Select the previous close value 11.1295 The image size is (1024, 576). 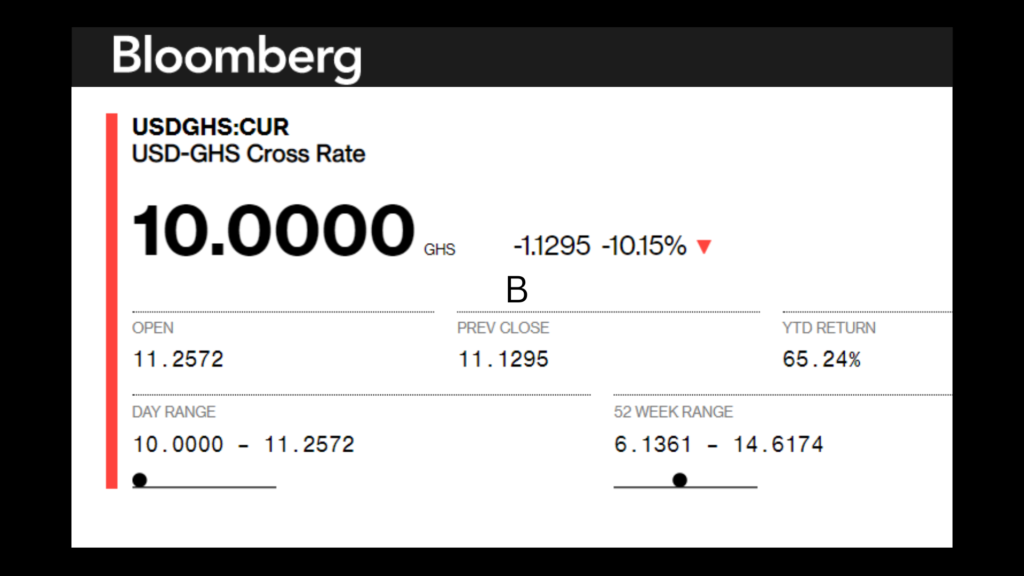[x=503, y=359]
